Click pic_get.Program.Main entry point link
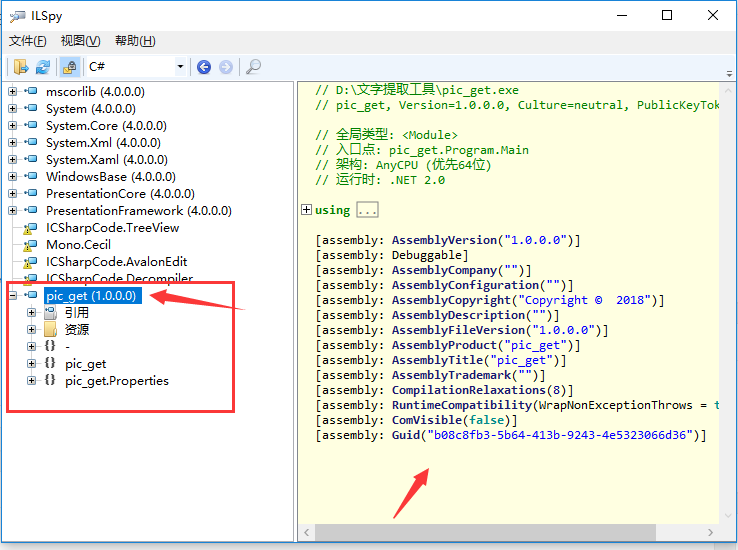The height and width of the screenshot is (550, 738). pos(459,150)
